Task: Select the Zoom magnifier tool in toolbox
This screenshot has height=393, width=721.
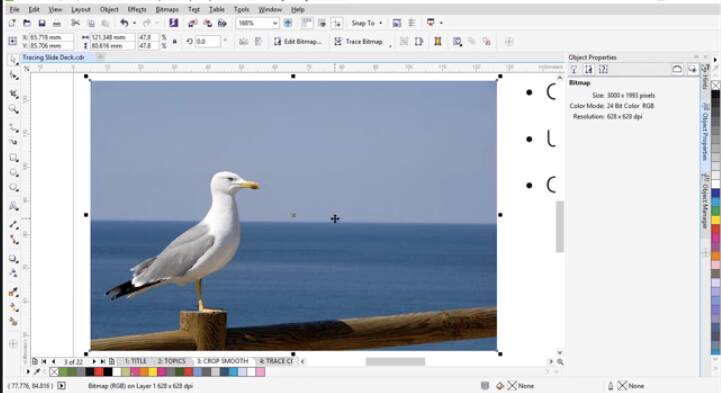Action: pyautogui.click(x=13, y=109)
